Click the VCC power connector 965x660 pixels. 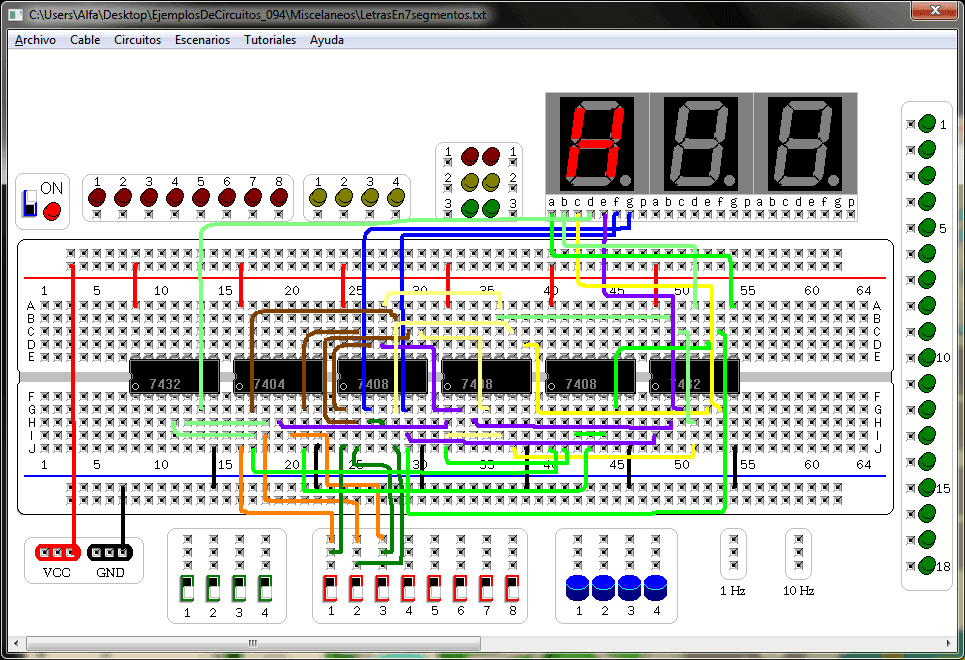click(57, 553)
